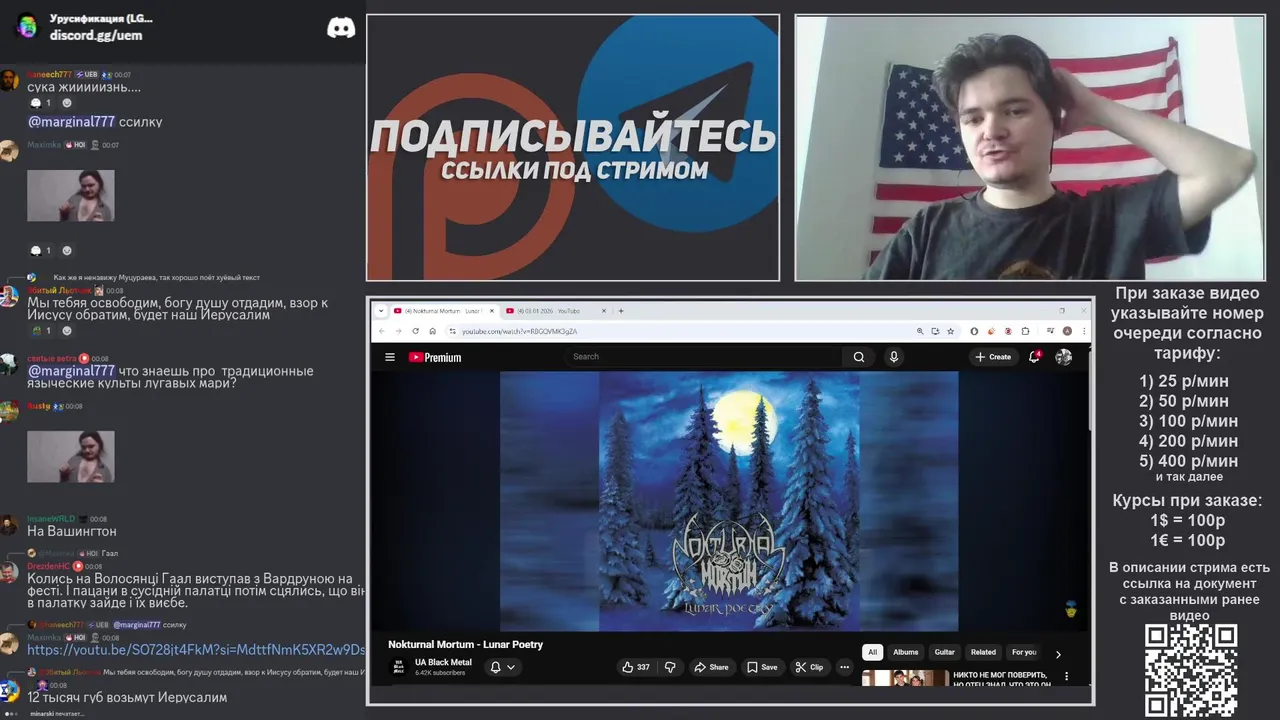1280x720 pixels.
Task: Click the "6.42K subscribers" text
Action: [439, 673]
